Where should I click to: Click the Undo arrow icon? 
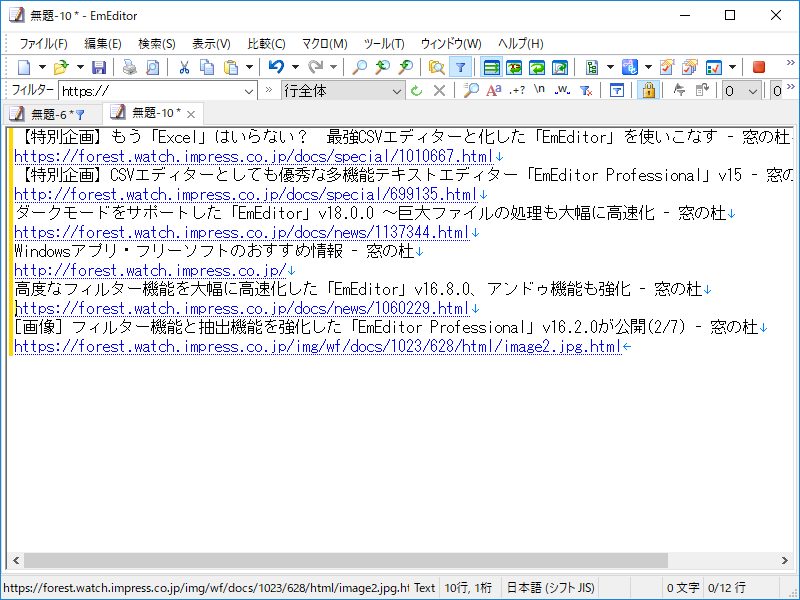[276, 67]
